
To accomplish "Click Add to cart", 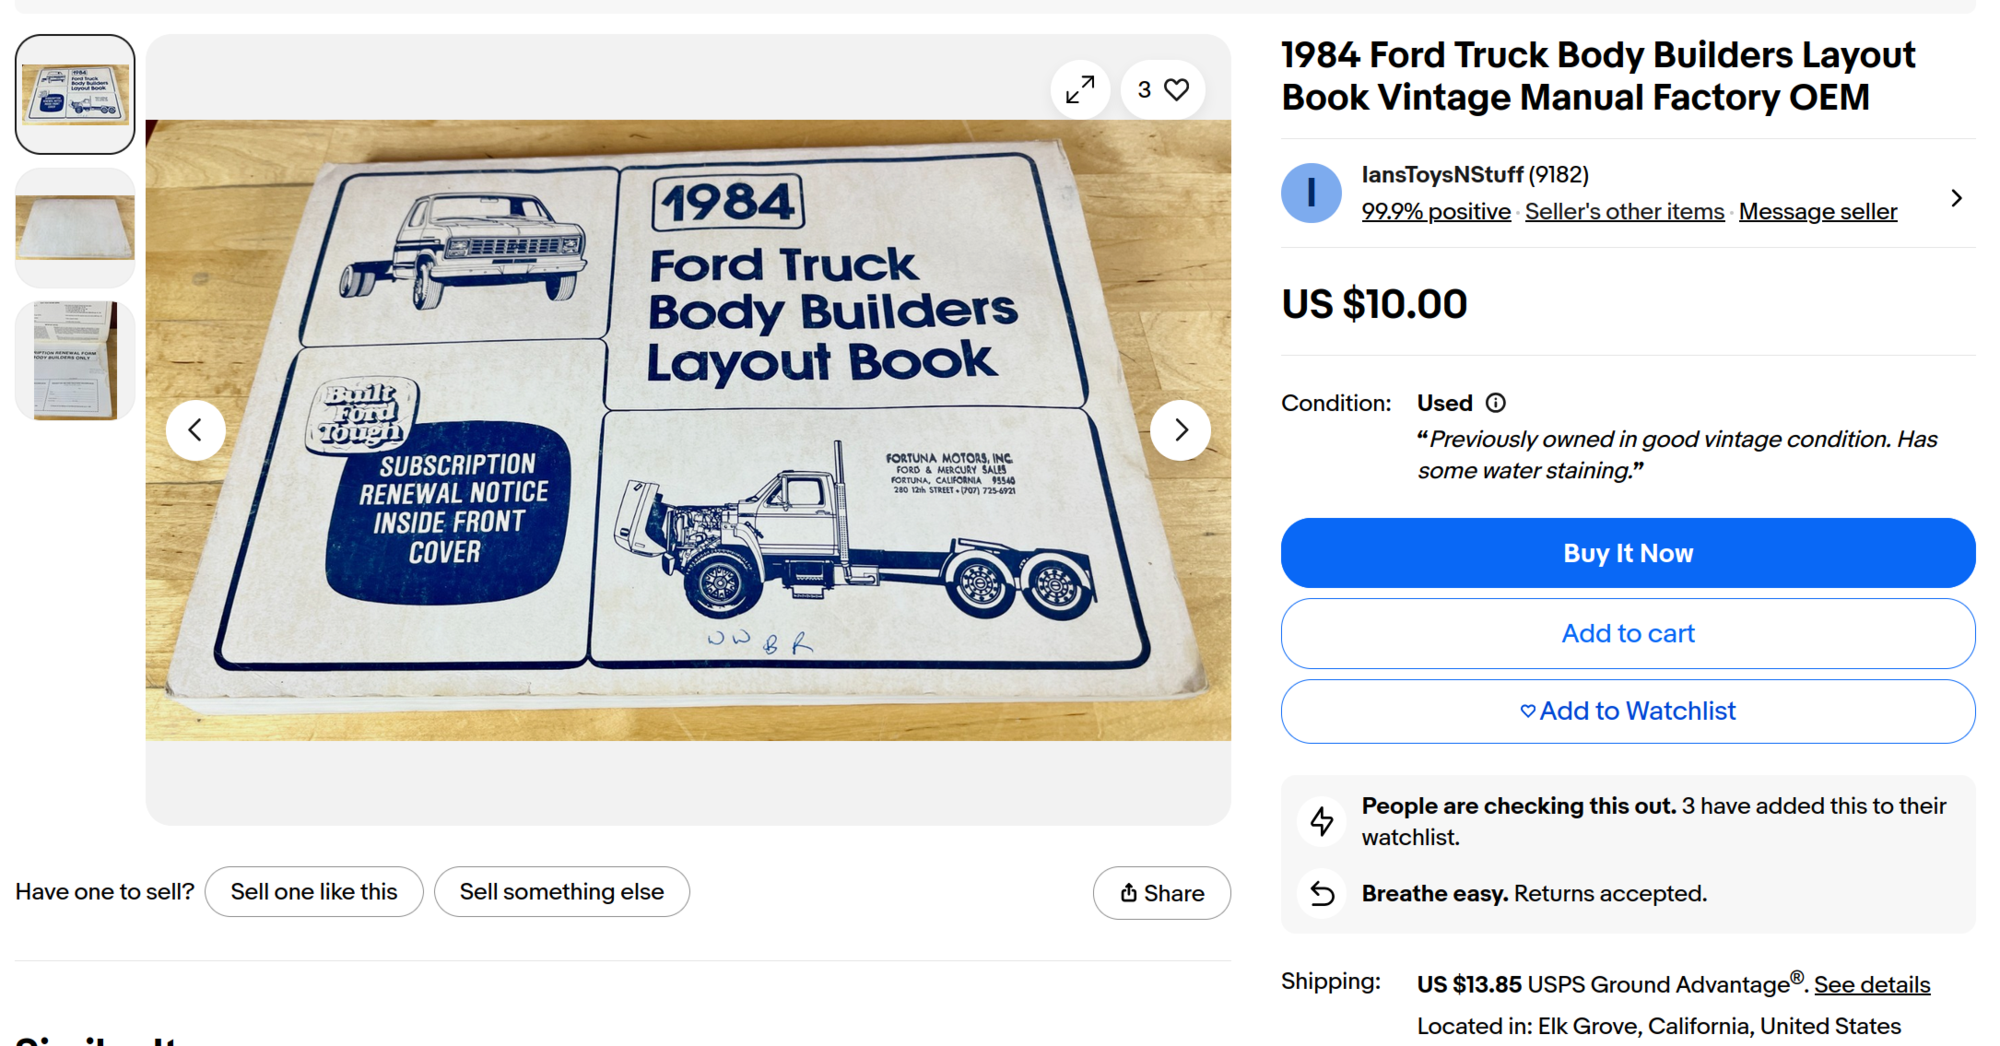I will pos(1627,634).
